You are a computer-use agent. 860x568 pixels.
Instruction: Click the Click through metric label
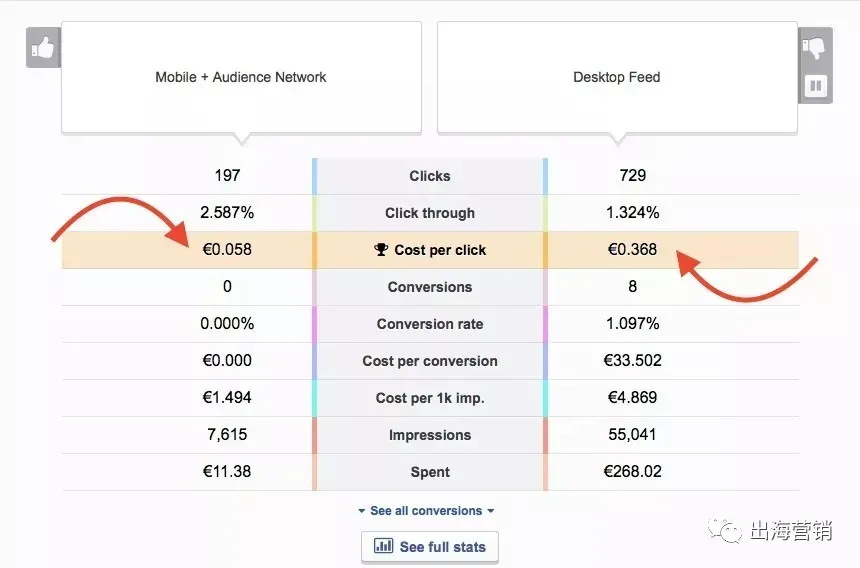click(430, 213)
